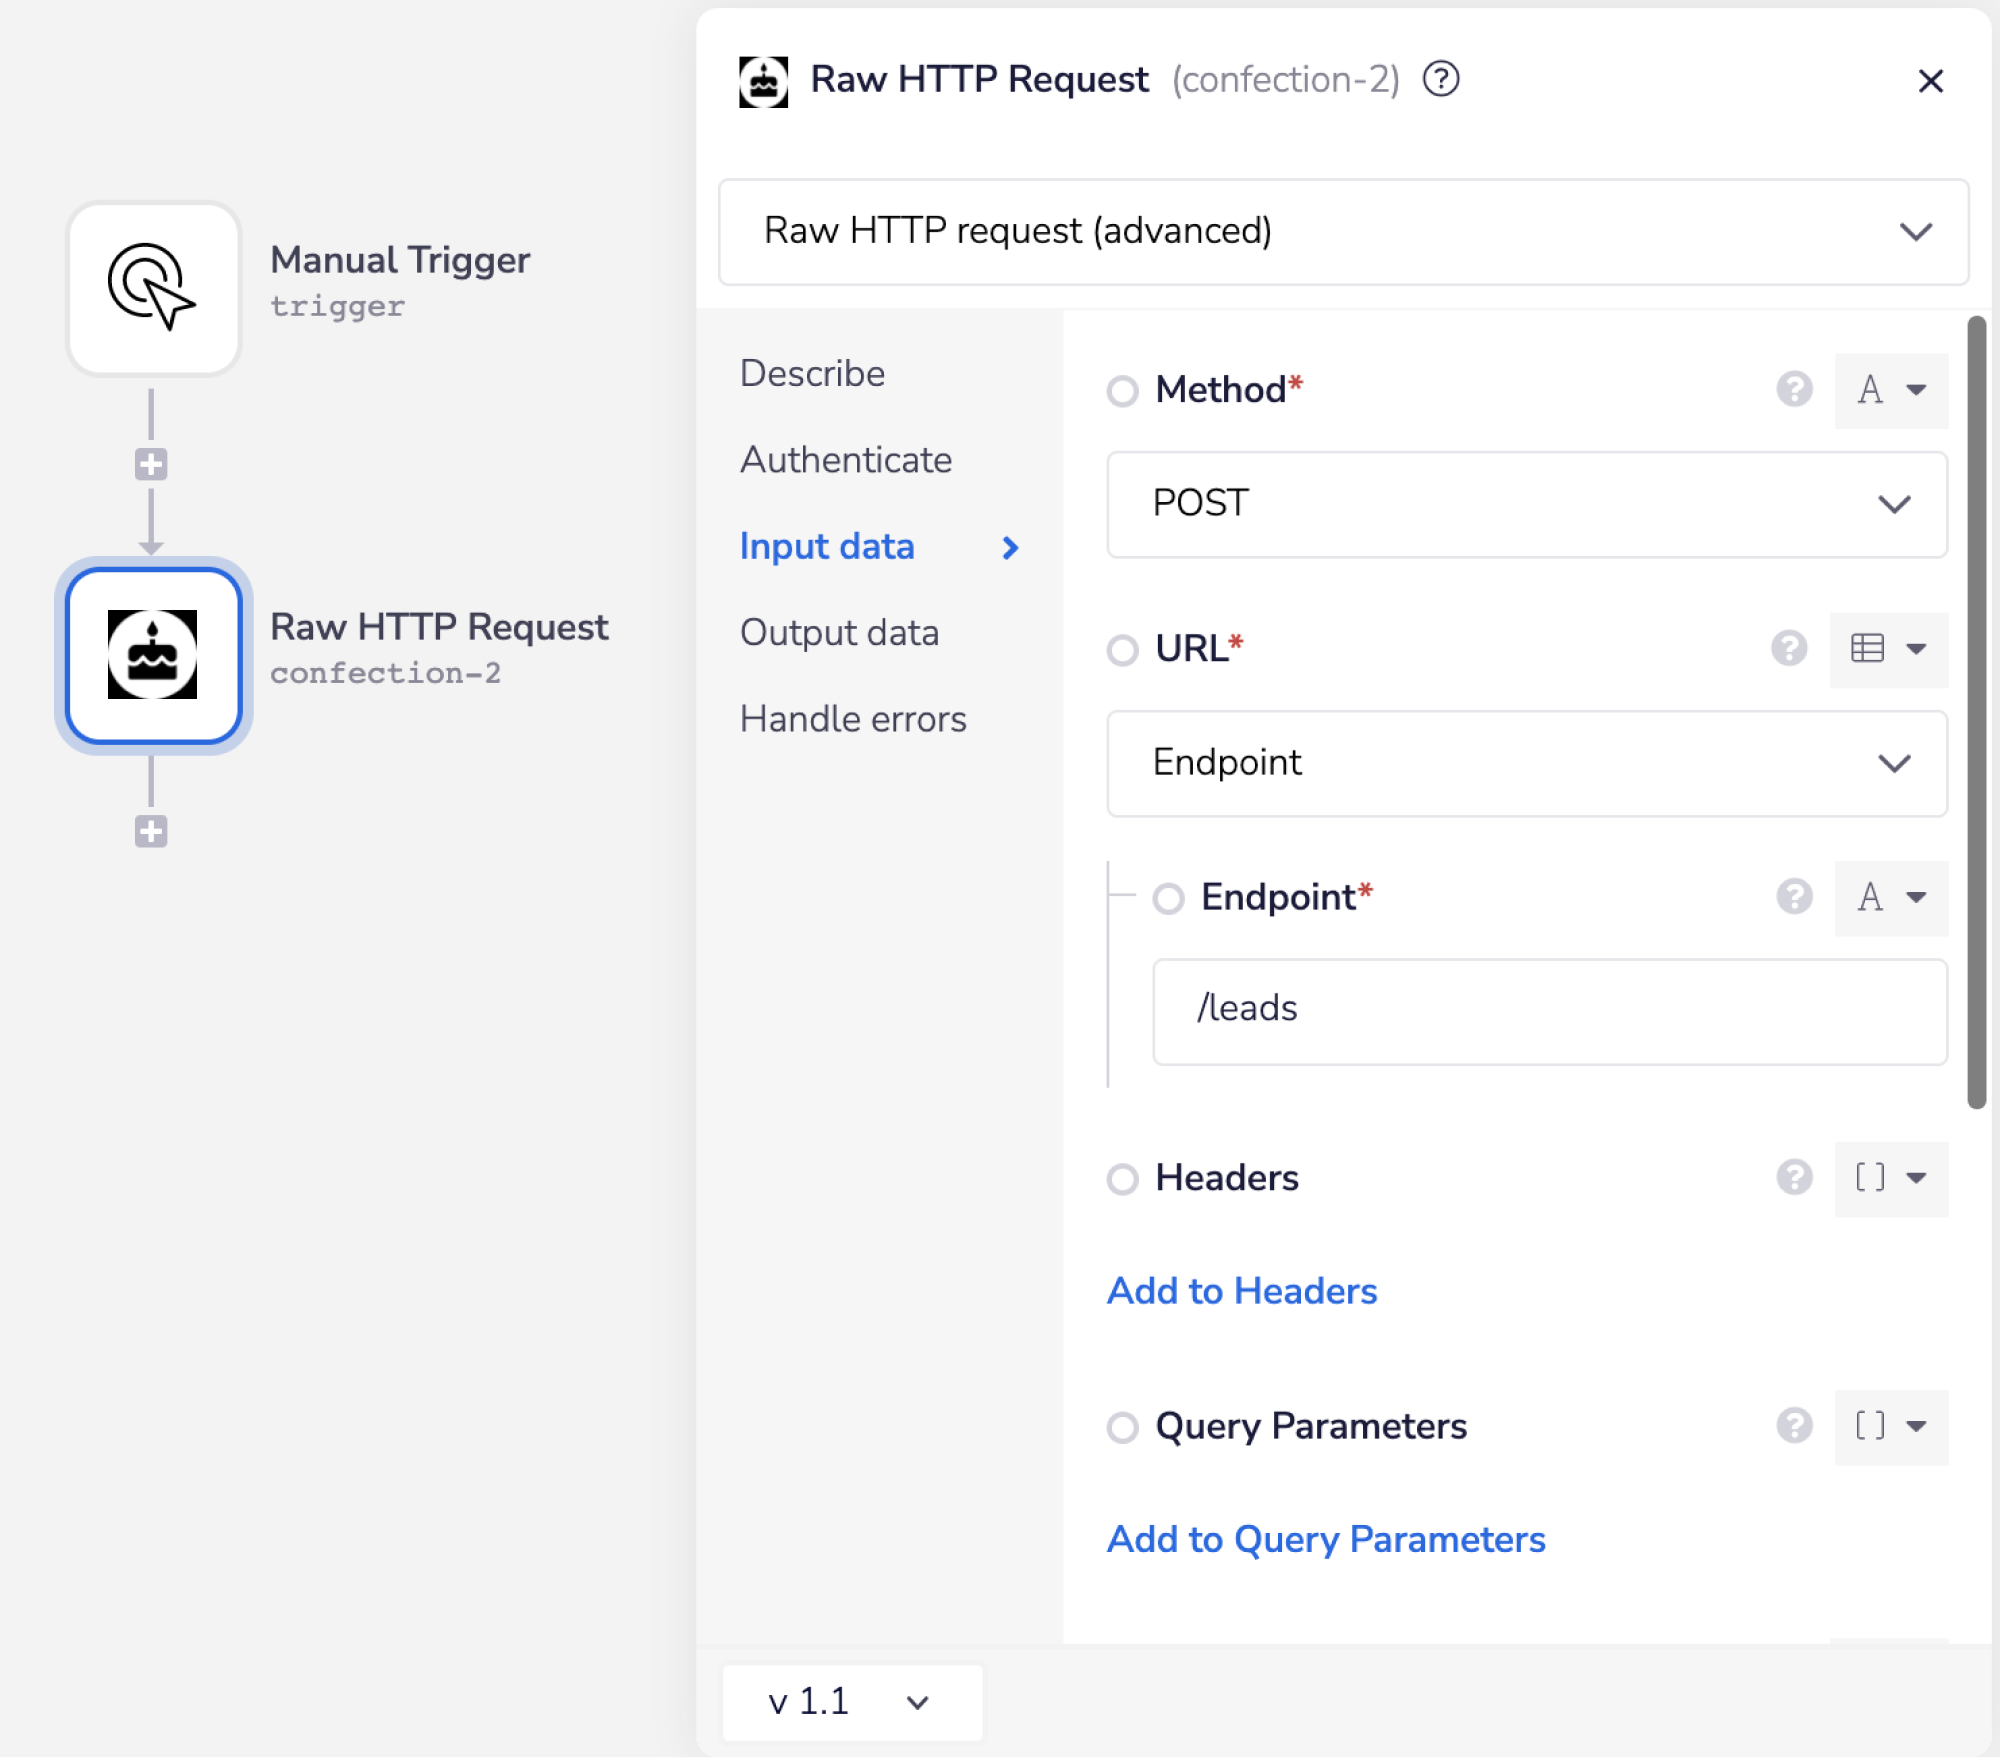Click the /leads endpoint input field
Image resolution: width=2000 pixels, height=1758 pixels.
1548,1010
